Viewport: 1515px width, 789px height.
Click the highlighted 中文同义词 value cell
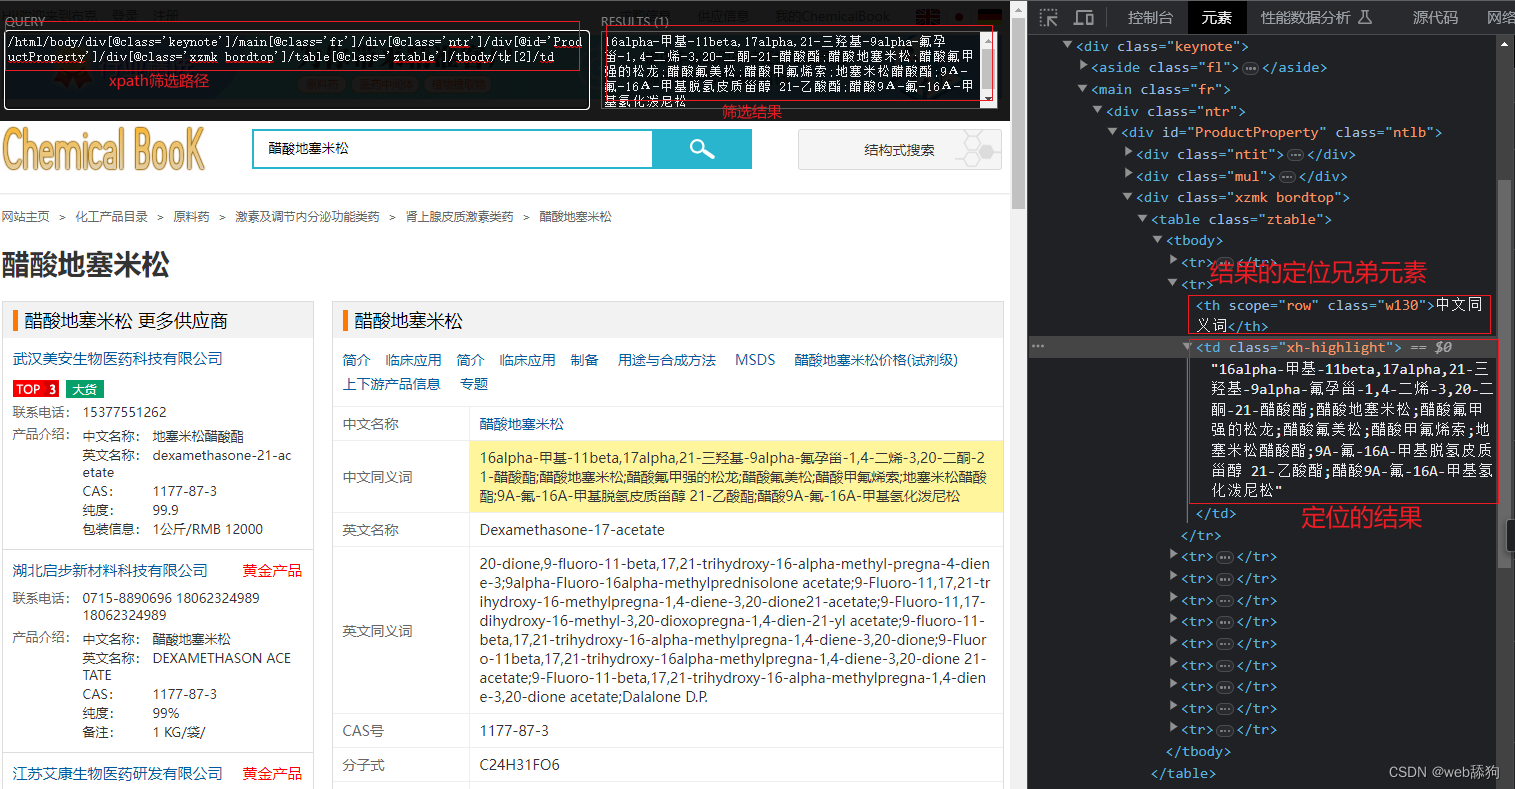(736, 477)
